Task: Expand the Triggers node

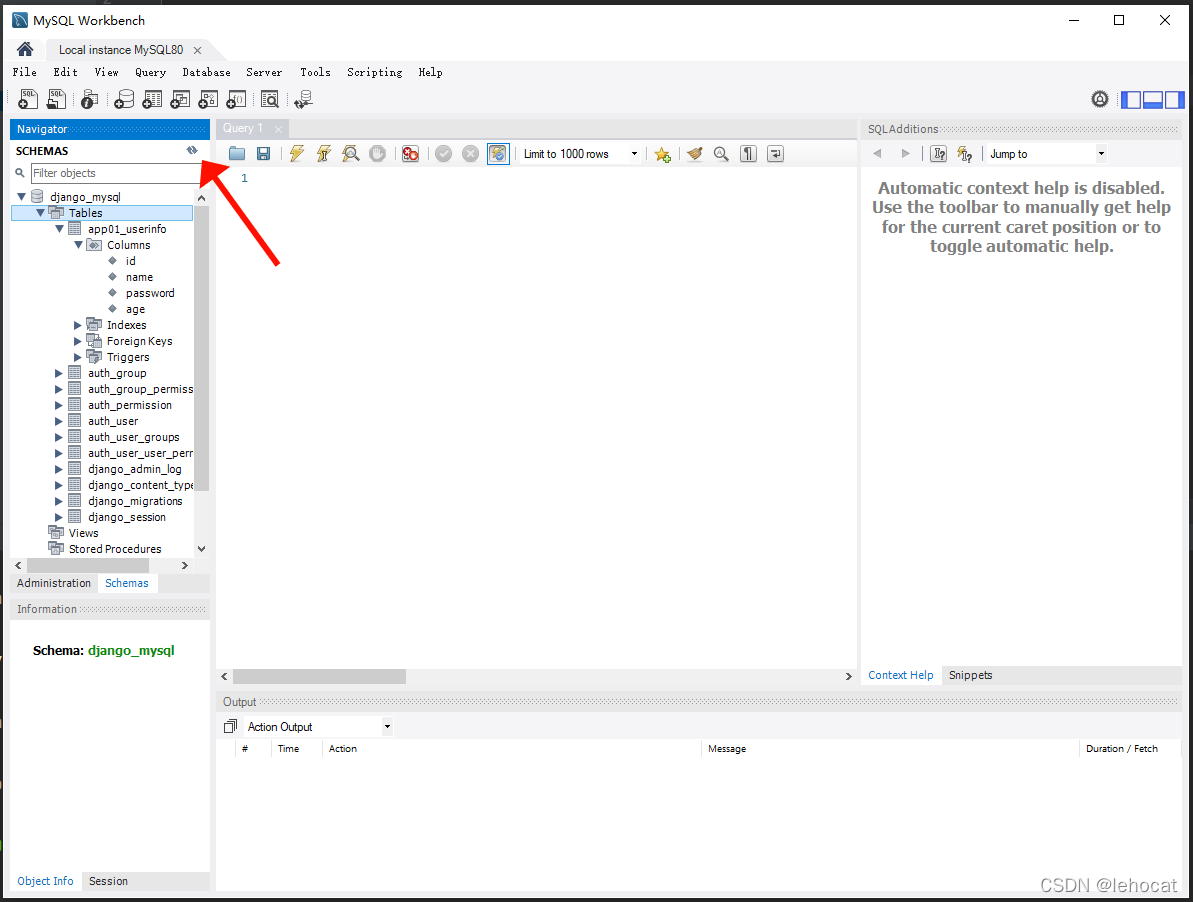Action: [x=78, y=357]
